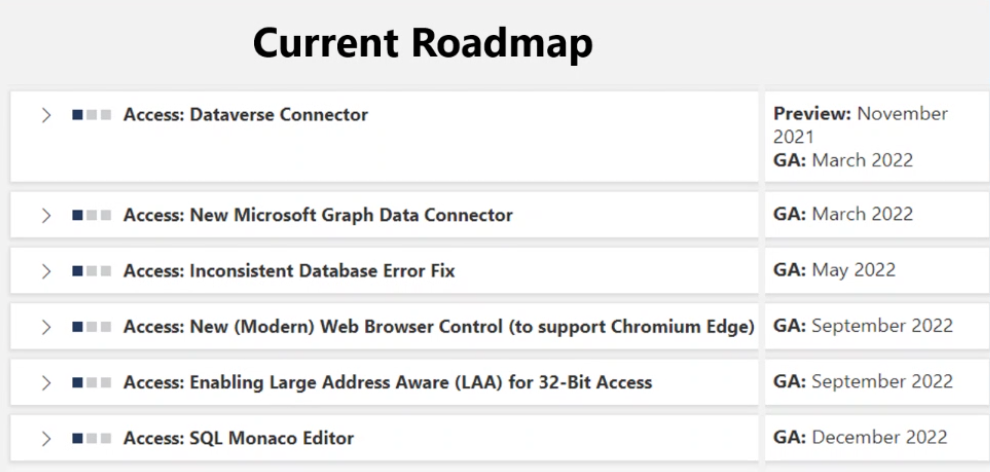Click the Current Roadmap heading
Screen dimensions: 990x472
point(423,43)
